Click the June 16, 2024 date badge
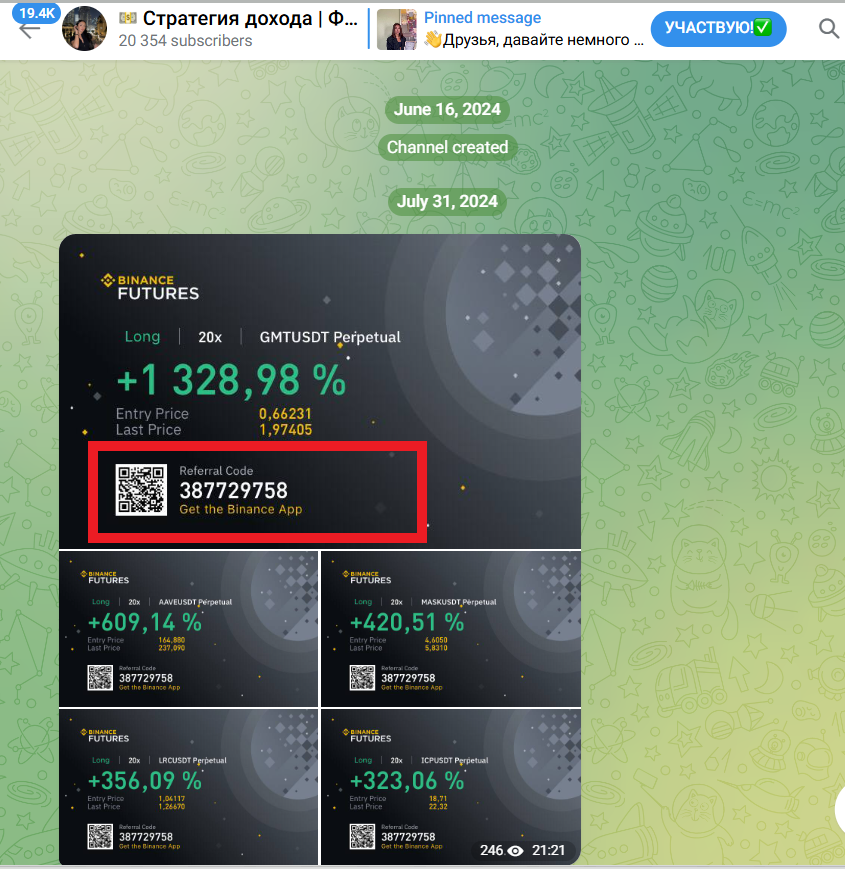 (447, 110)
